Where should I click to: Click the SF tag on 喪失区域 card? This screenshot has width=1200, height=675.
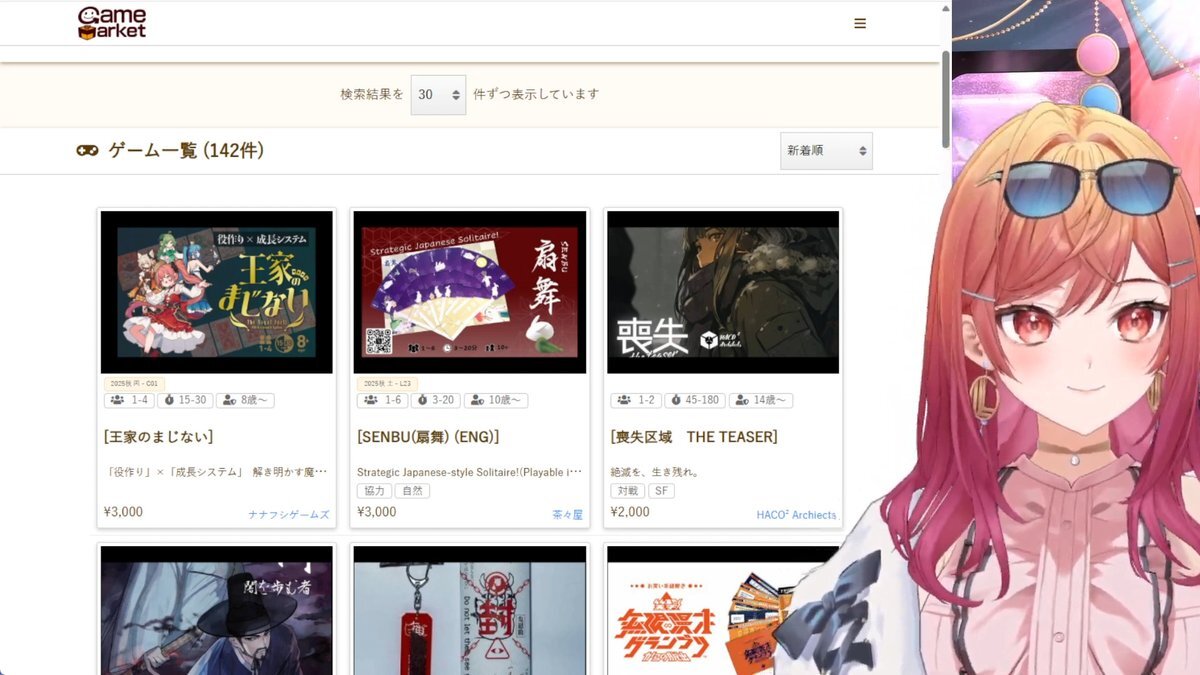661,492
